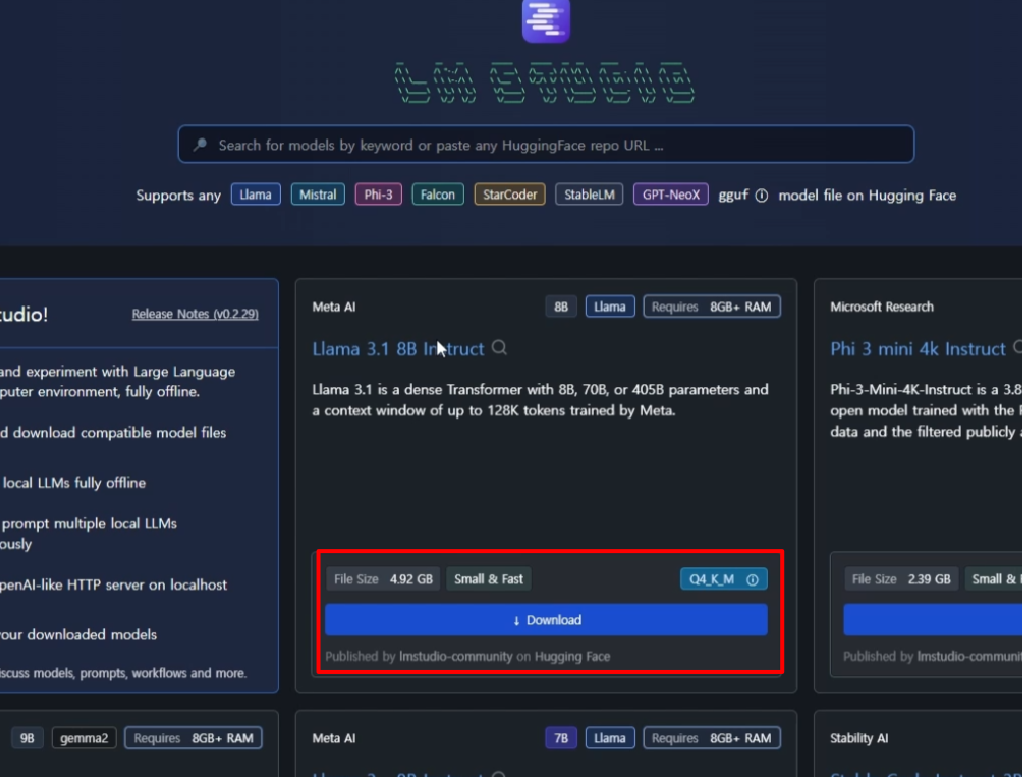Click the Llama tag on the Llama 3.1 8B card

(610, 306)
